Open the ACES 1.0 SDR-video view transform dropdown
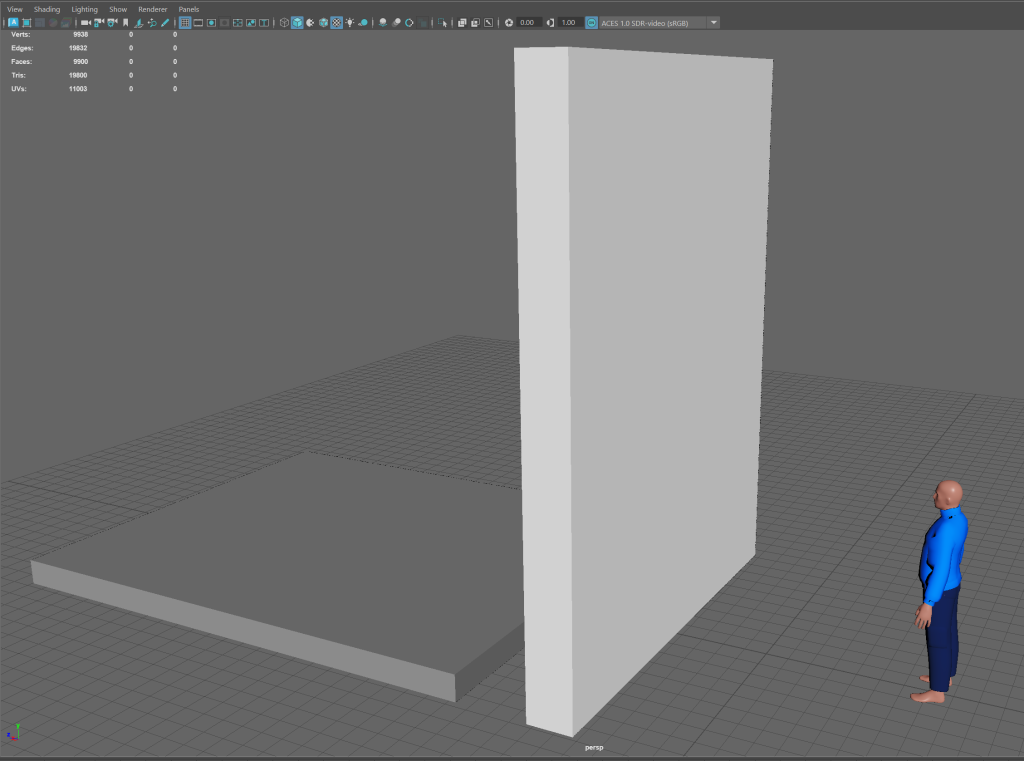This screenshot has height=761, width=1024. tap(714, 22)
